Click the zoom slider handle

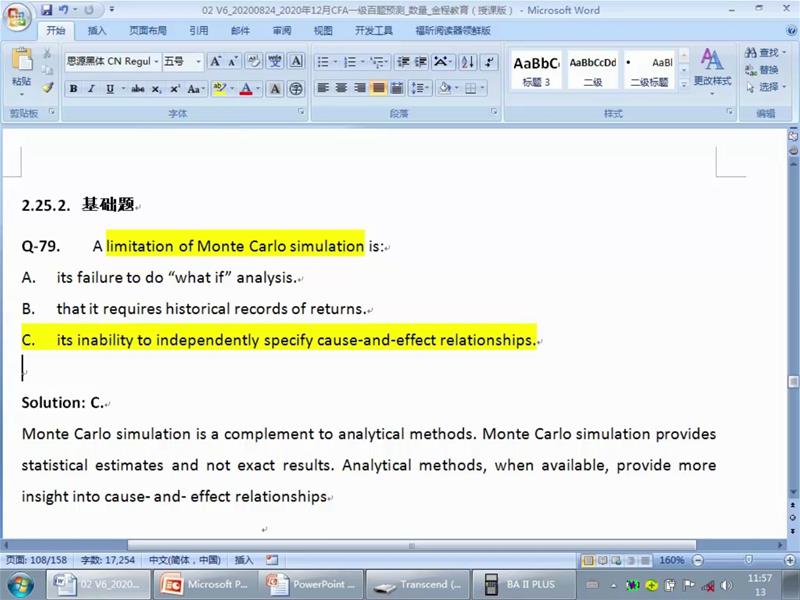coord(748,560)
